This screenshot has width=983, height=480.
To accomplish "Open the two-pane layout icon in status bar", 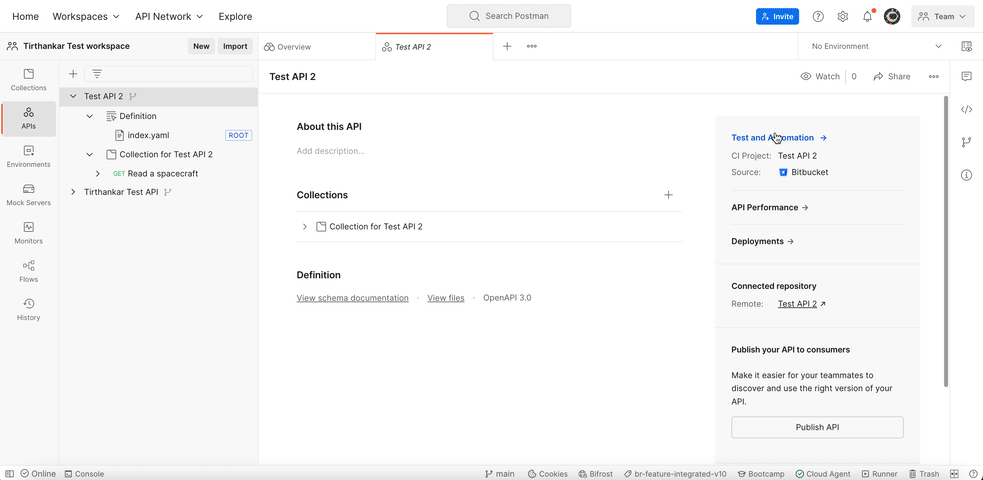I will (x=955, y=474).
